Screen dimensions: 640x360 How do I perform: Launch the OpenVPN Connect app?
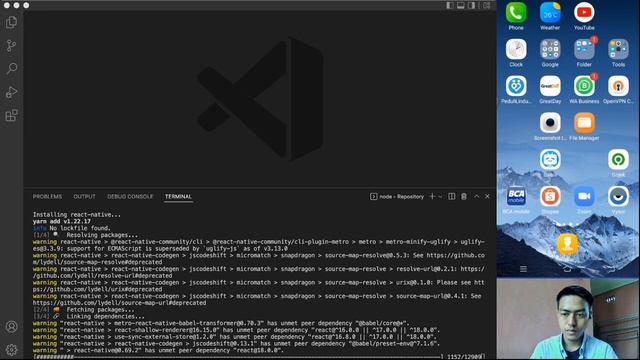[x=618, y=90]
